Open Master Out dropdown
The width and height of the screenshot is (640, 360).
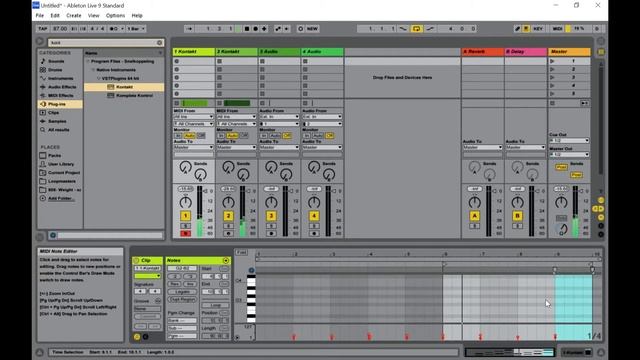[569, 155]
